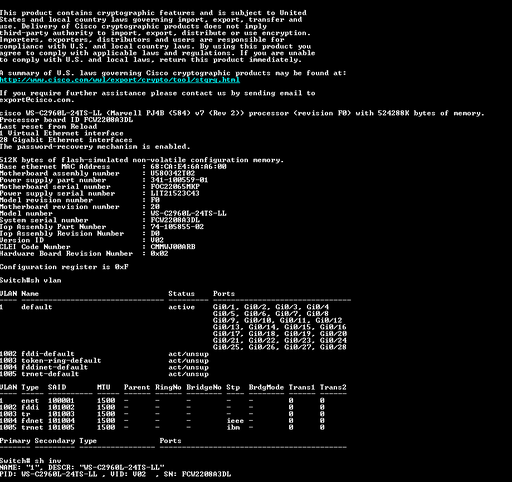Image resolution: width=512 pixels, height=482 pixels.
Task: Click the 'Status' column header in VLAN table
Action: tap(181, 294)
